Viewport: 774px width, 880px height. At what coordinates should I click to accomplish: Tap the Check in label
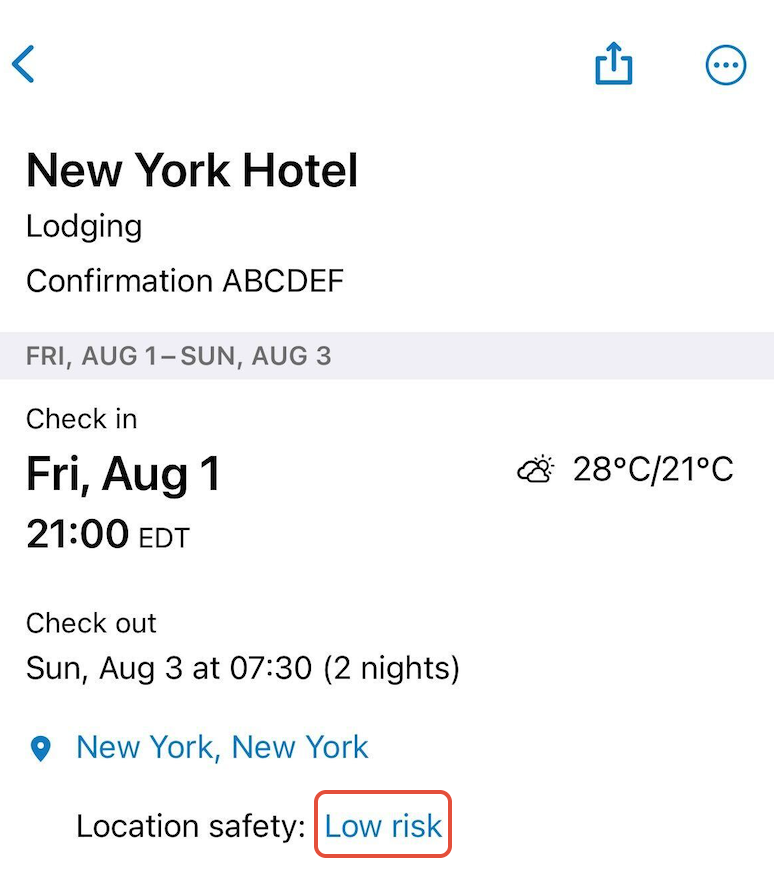click(x=81, y=419)
